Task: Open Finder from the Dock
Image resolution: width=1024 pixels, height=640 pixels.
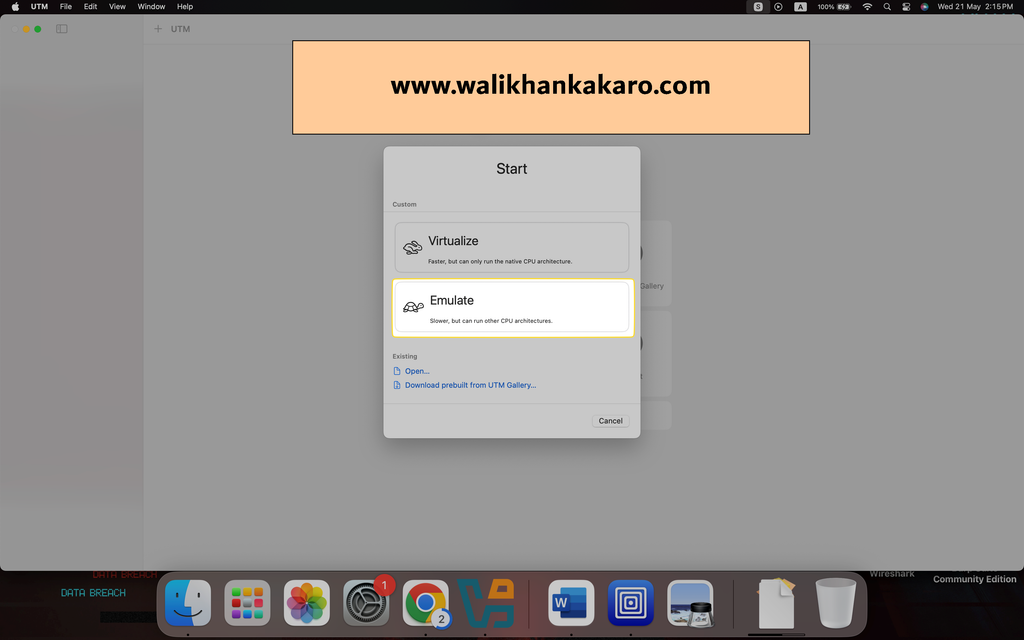Action: (188, 603)
